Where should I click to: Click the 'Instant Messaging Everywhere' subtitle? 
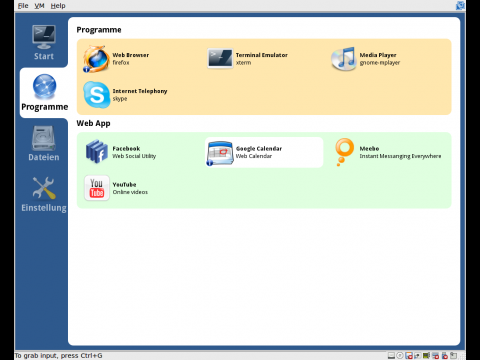tap(400, 156)
